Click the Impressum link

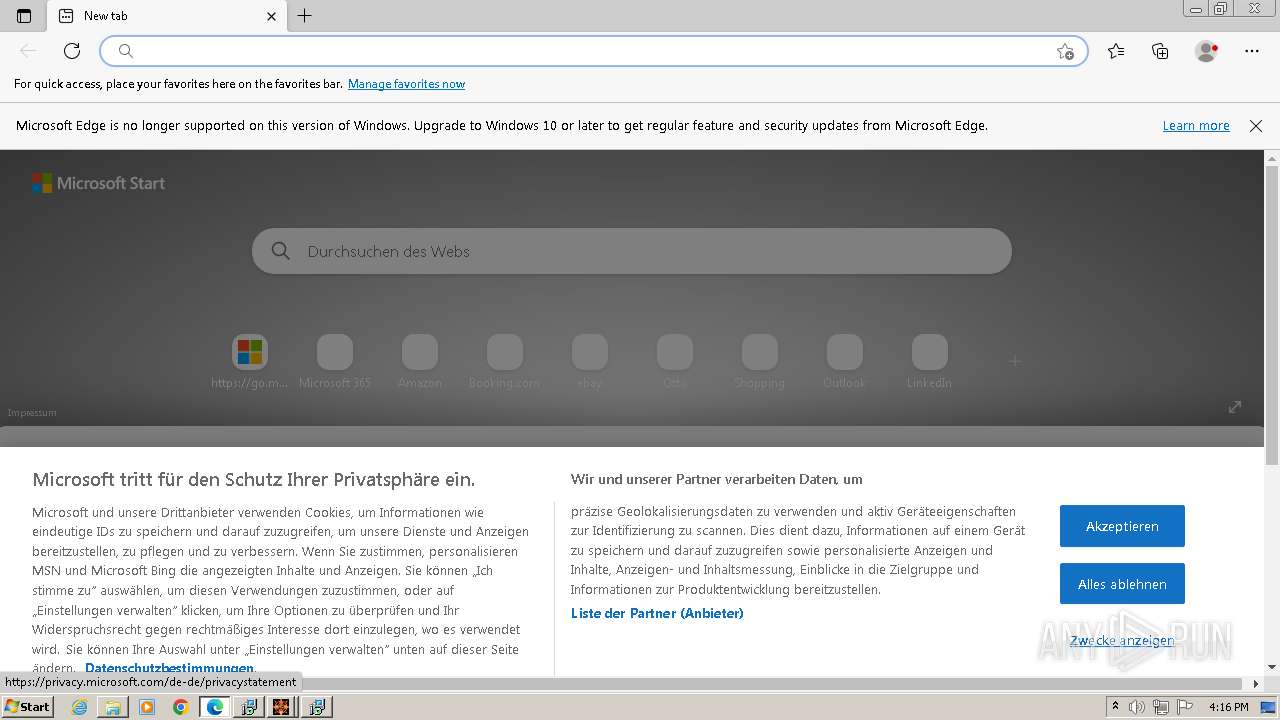(x=32, y=413)
